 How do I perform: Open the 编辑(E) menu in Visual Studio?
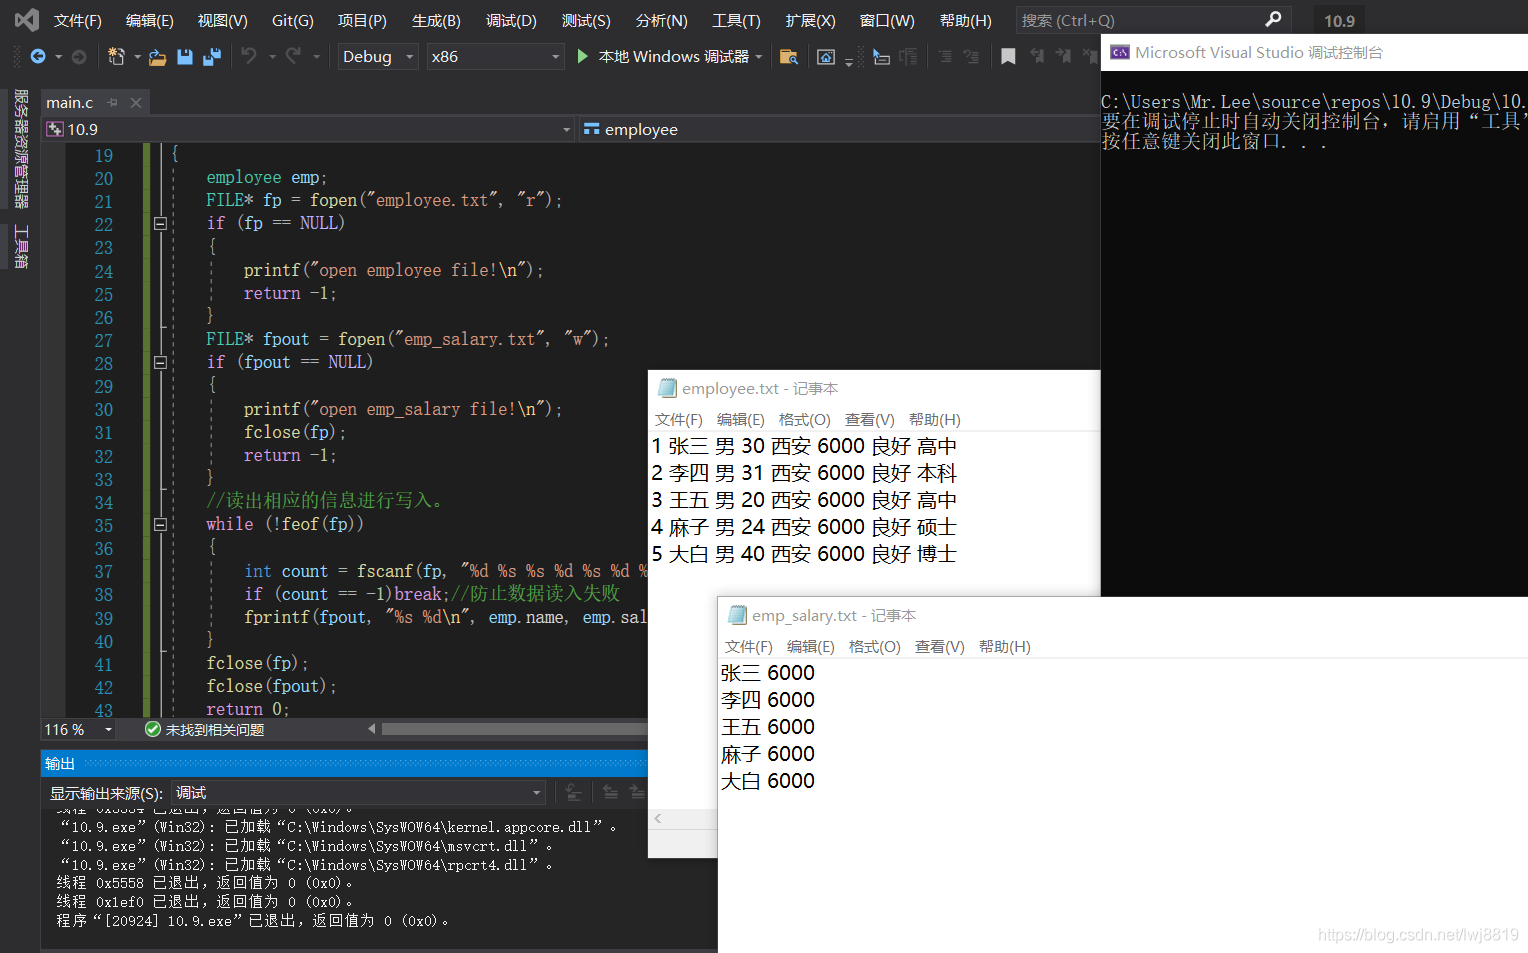(150, 20)
